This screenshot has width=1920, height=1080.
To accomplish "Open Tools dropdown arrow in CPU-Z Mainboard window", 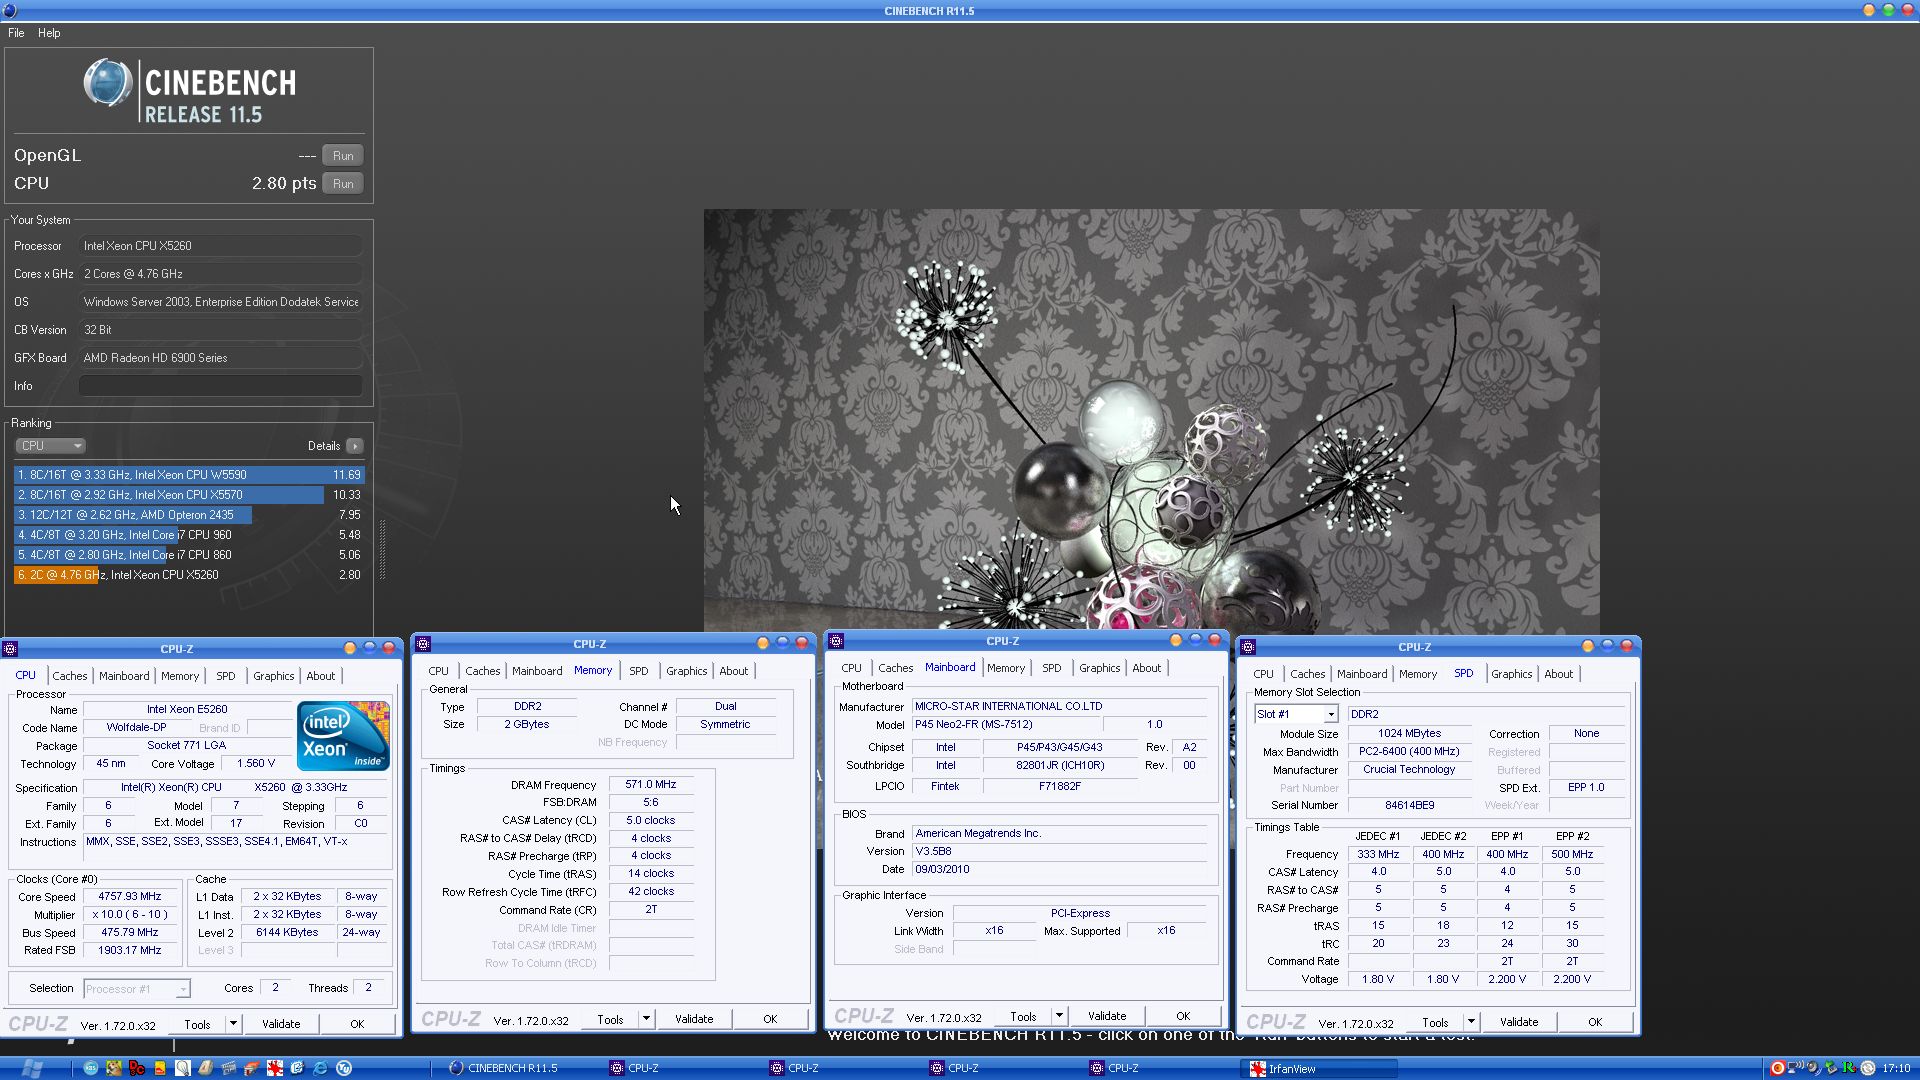I will [x=1059, y=1016].
